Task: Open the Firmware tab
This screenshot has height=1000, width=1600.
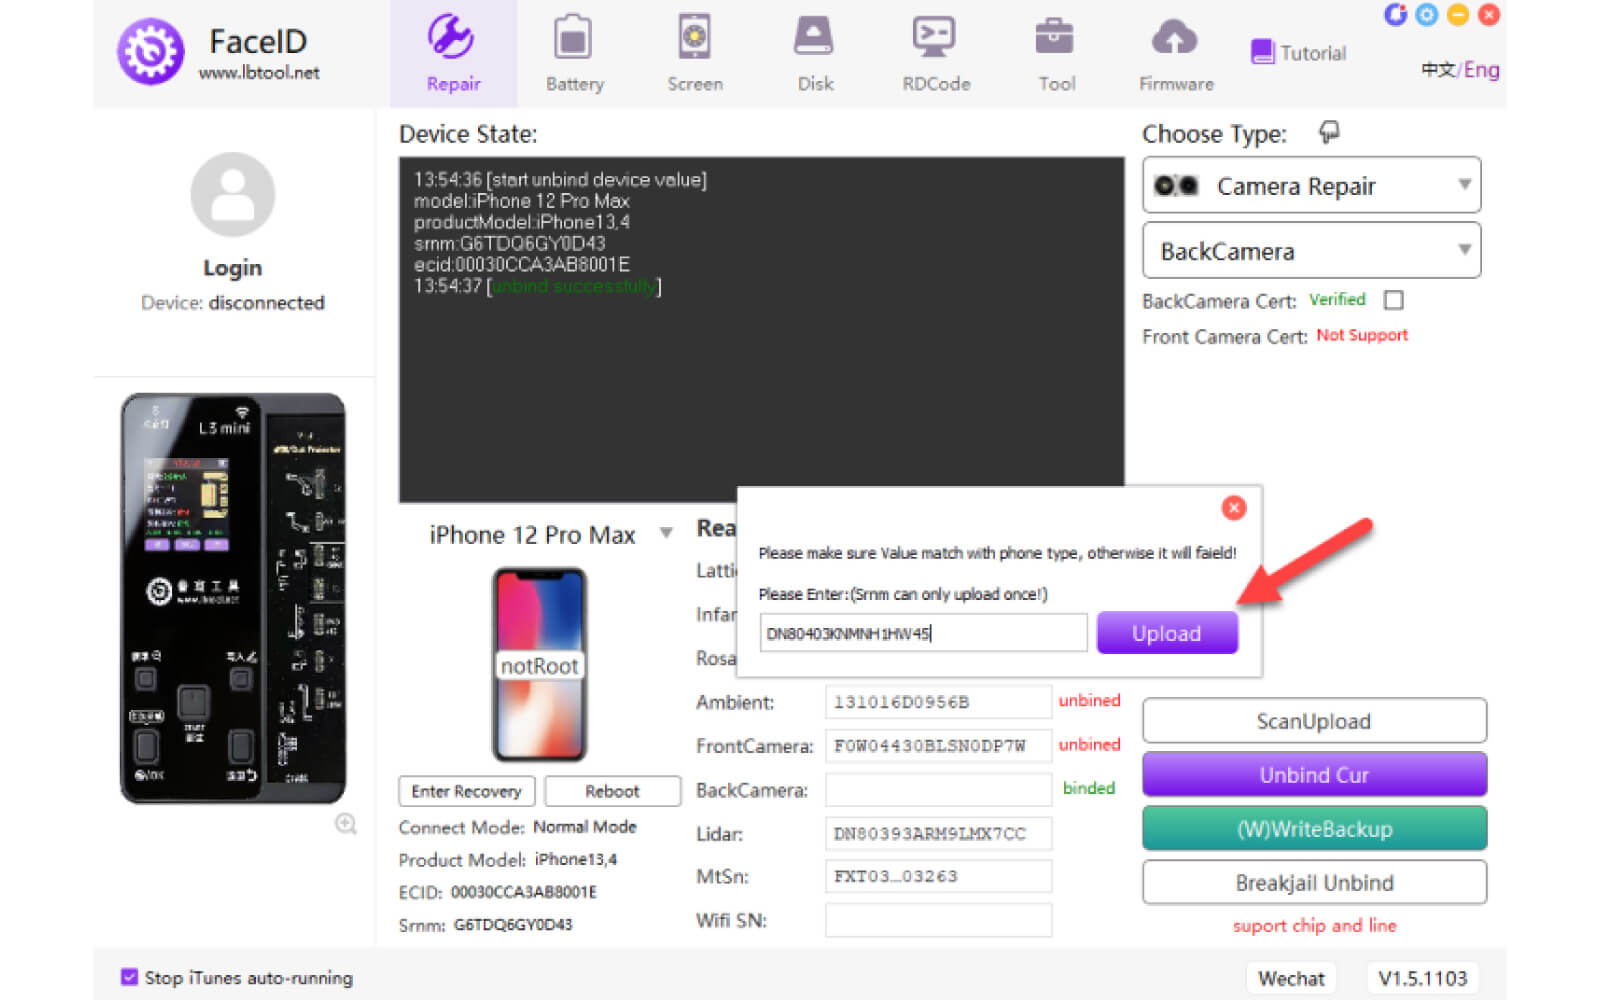Action: (x=1176, y=54)
